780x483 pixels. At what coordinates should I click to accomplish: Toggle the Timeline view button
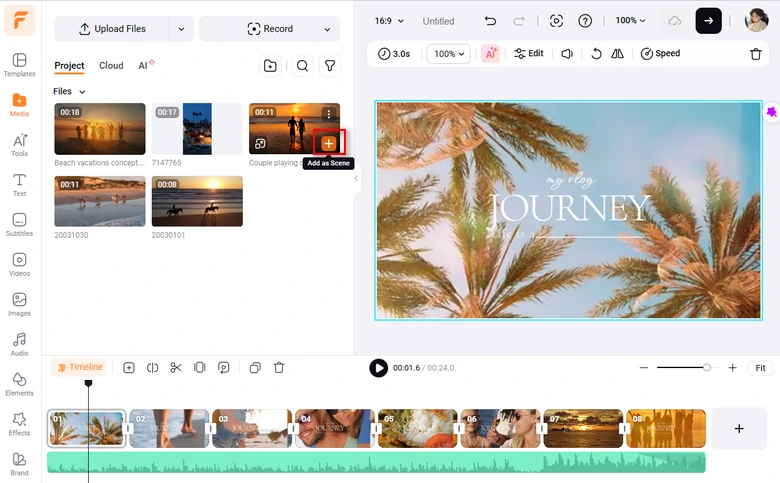click(79, 368)
